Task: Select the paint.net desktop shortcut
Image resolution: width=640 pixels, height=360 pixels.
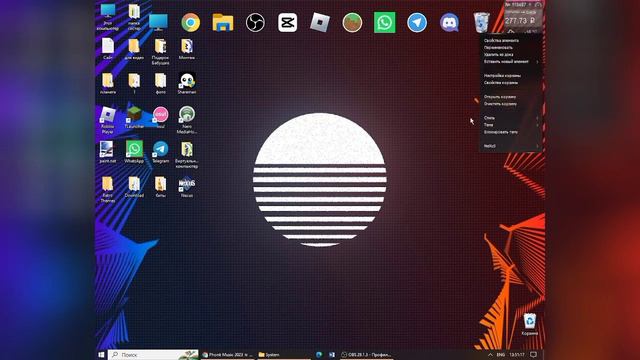Action: (x=108, y=152)
